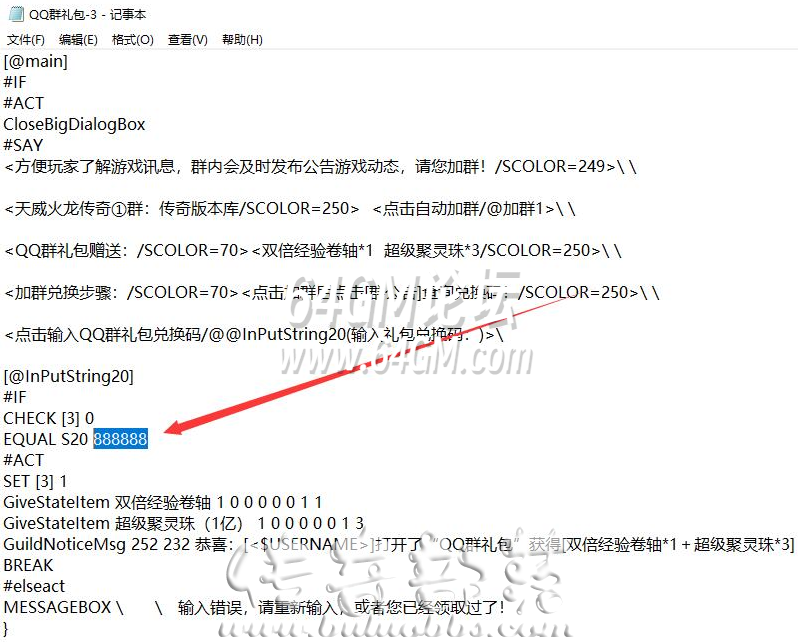Click the QQ群礼包赠送 line

312,250
